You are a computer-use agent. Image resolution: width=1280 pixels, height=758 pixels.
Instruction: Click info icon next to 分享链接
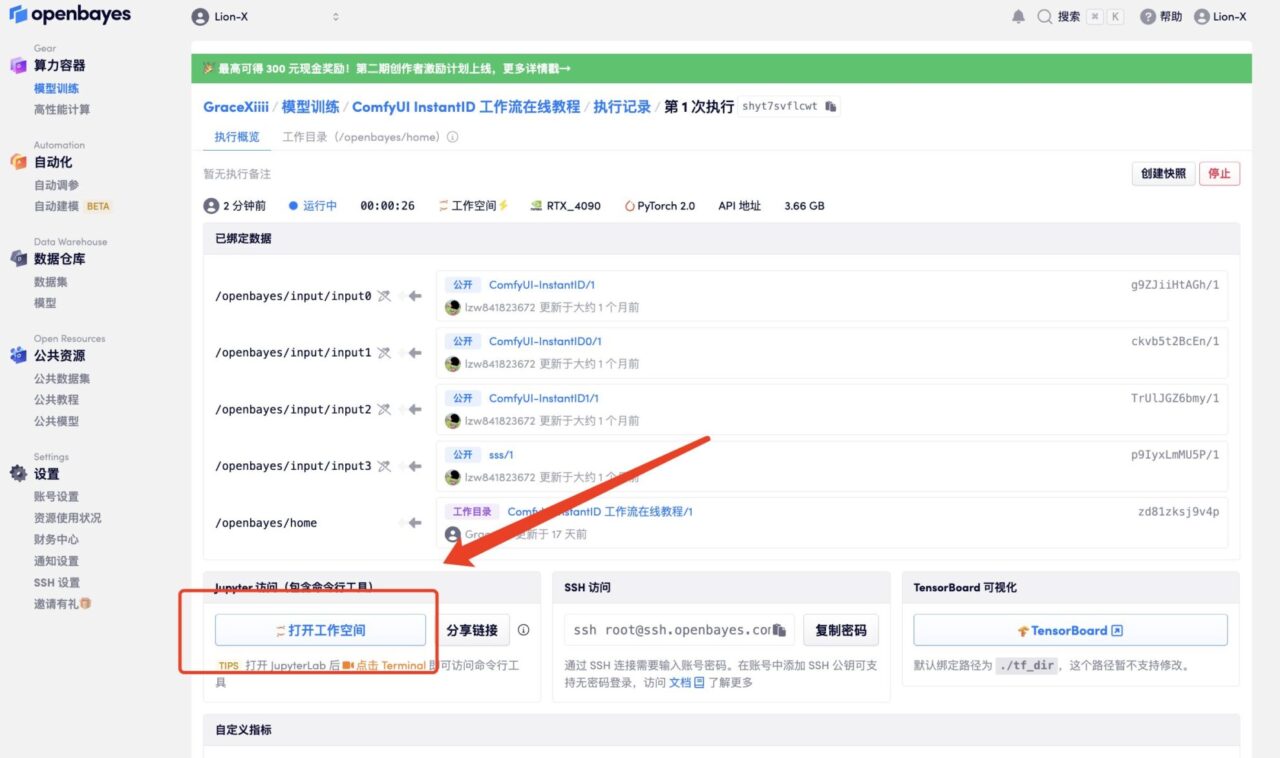click(523, 631)
